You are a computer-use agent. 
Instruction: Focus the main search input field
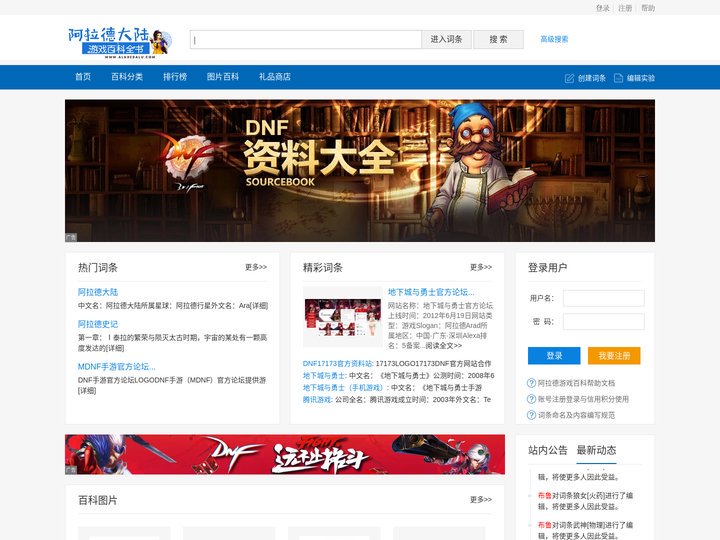point(306,39)
